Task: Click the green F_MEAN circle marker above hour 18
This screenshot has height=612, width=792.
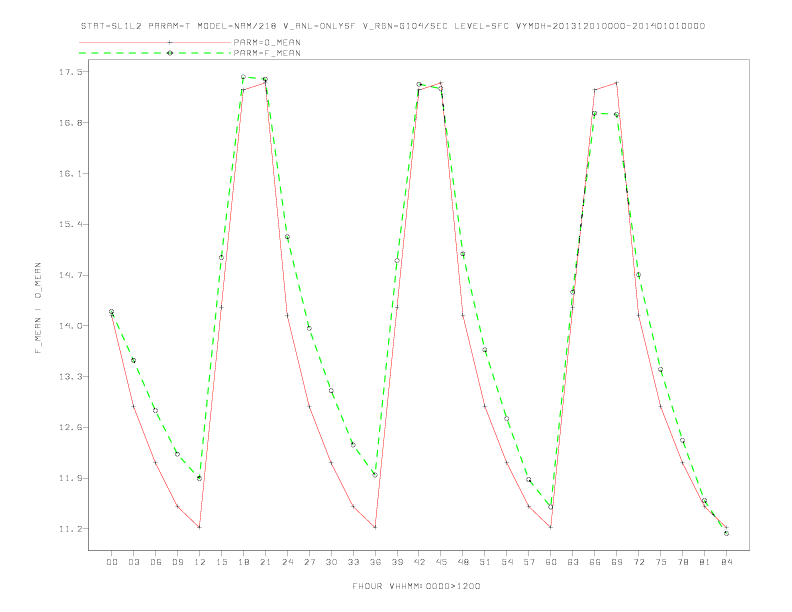Action: [x=243, y=77]
